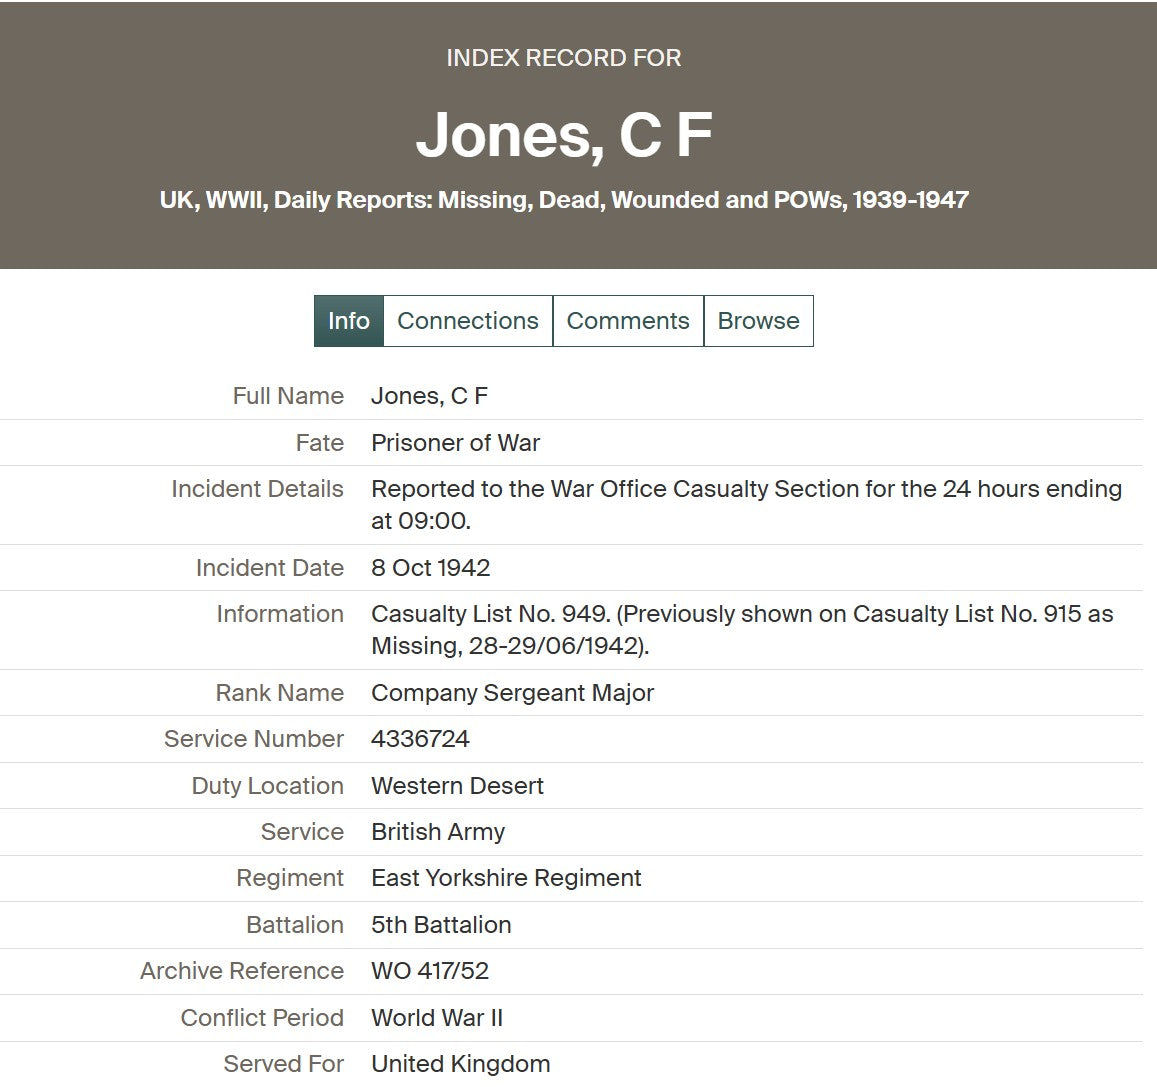Click the UK WWII Daily Reports collection subtitle

point(564,200)
